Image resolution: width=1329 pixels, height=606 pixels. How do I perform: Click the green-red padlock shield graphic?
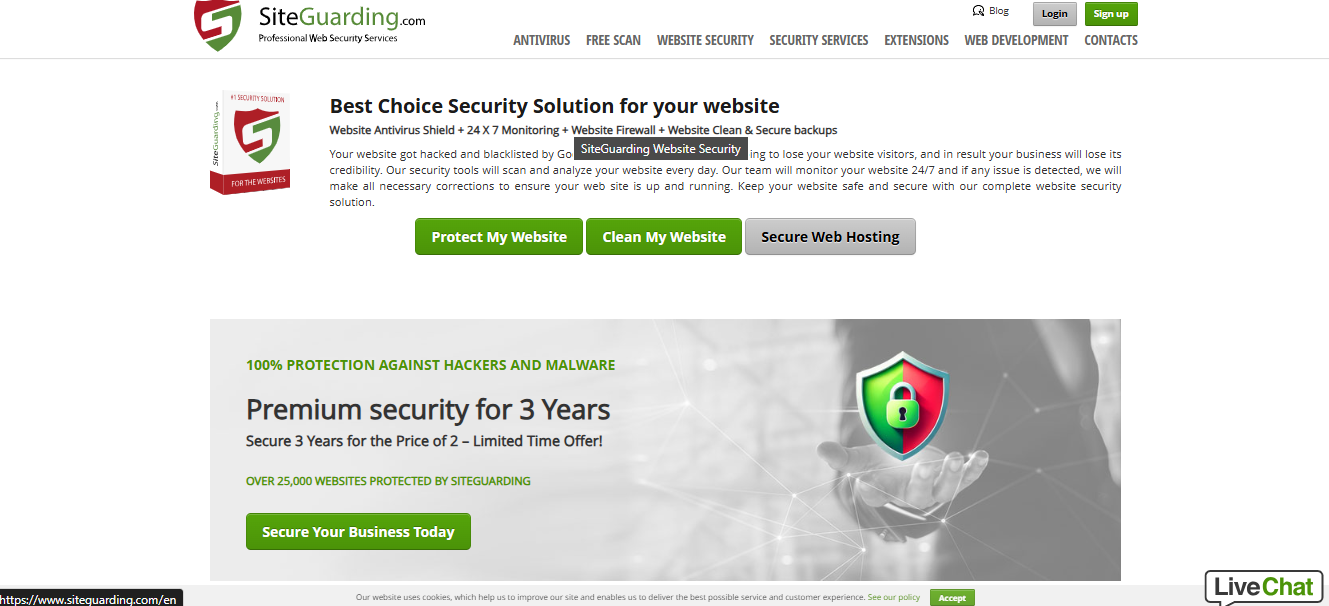[902, 405]
